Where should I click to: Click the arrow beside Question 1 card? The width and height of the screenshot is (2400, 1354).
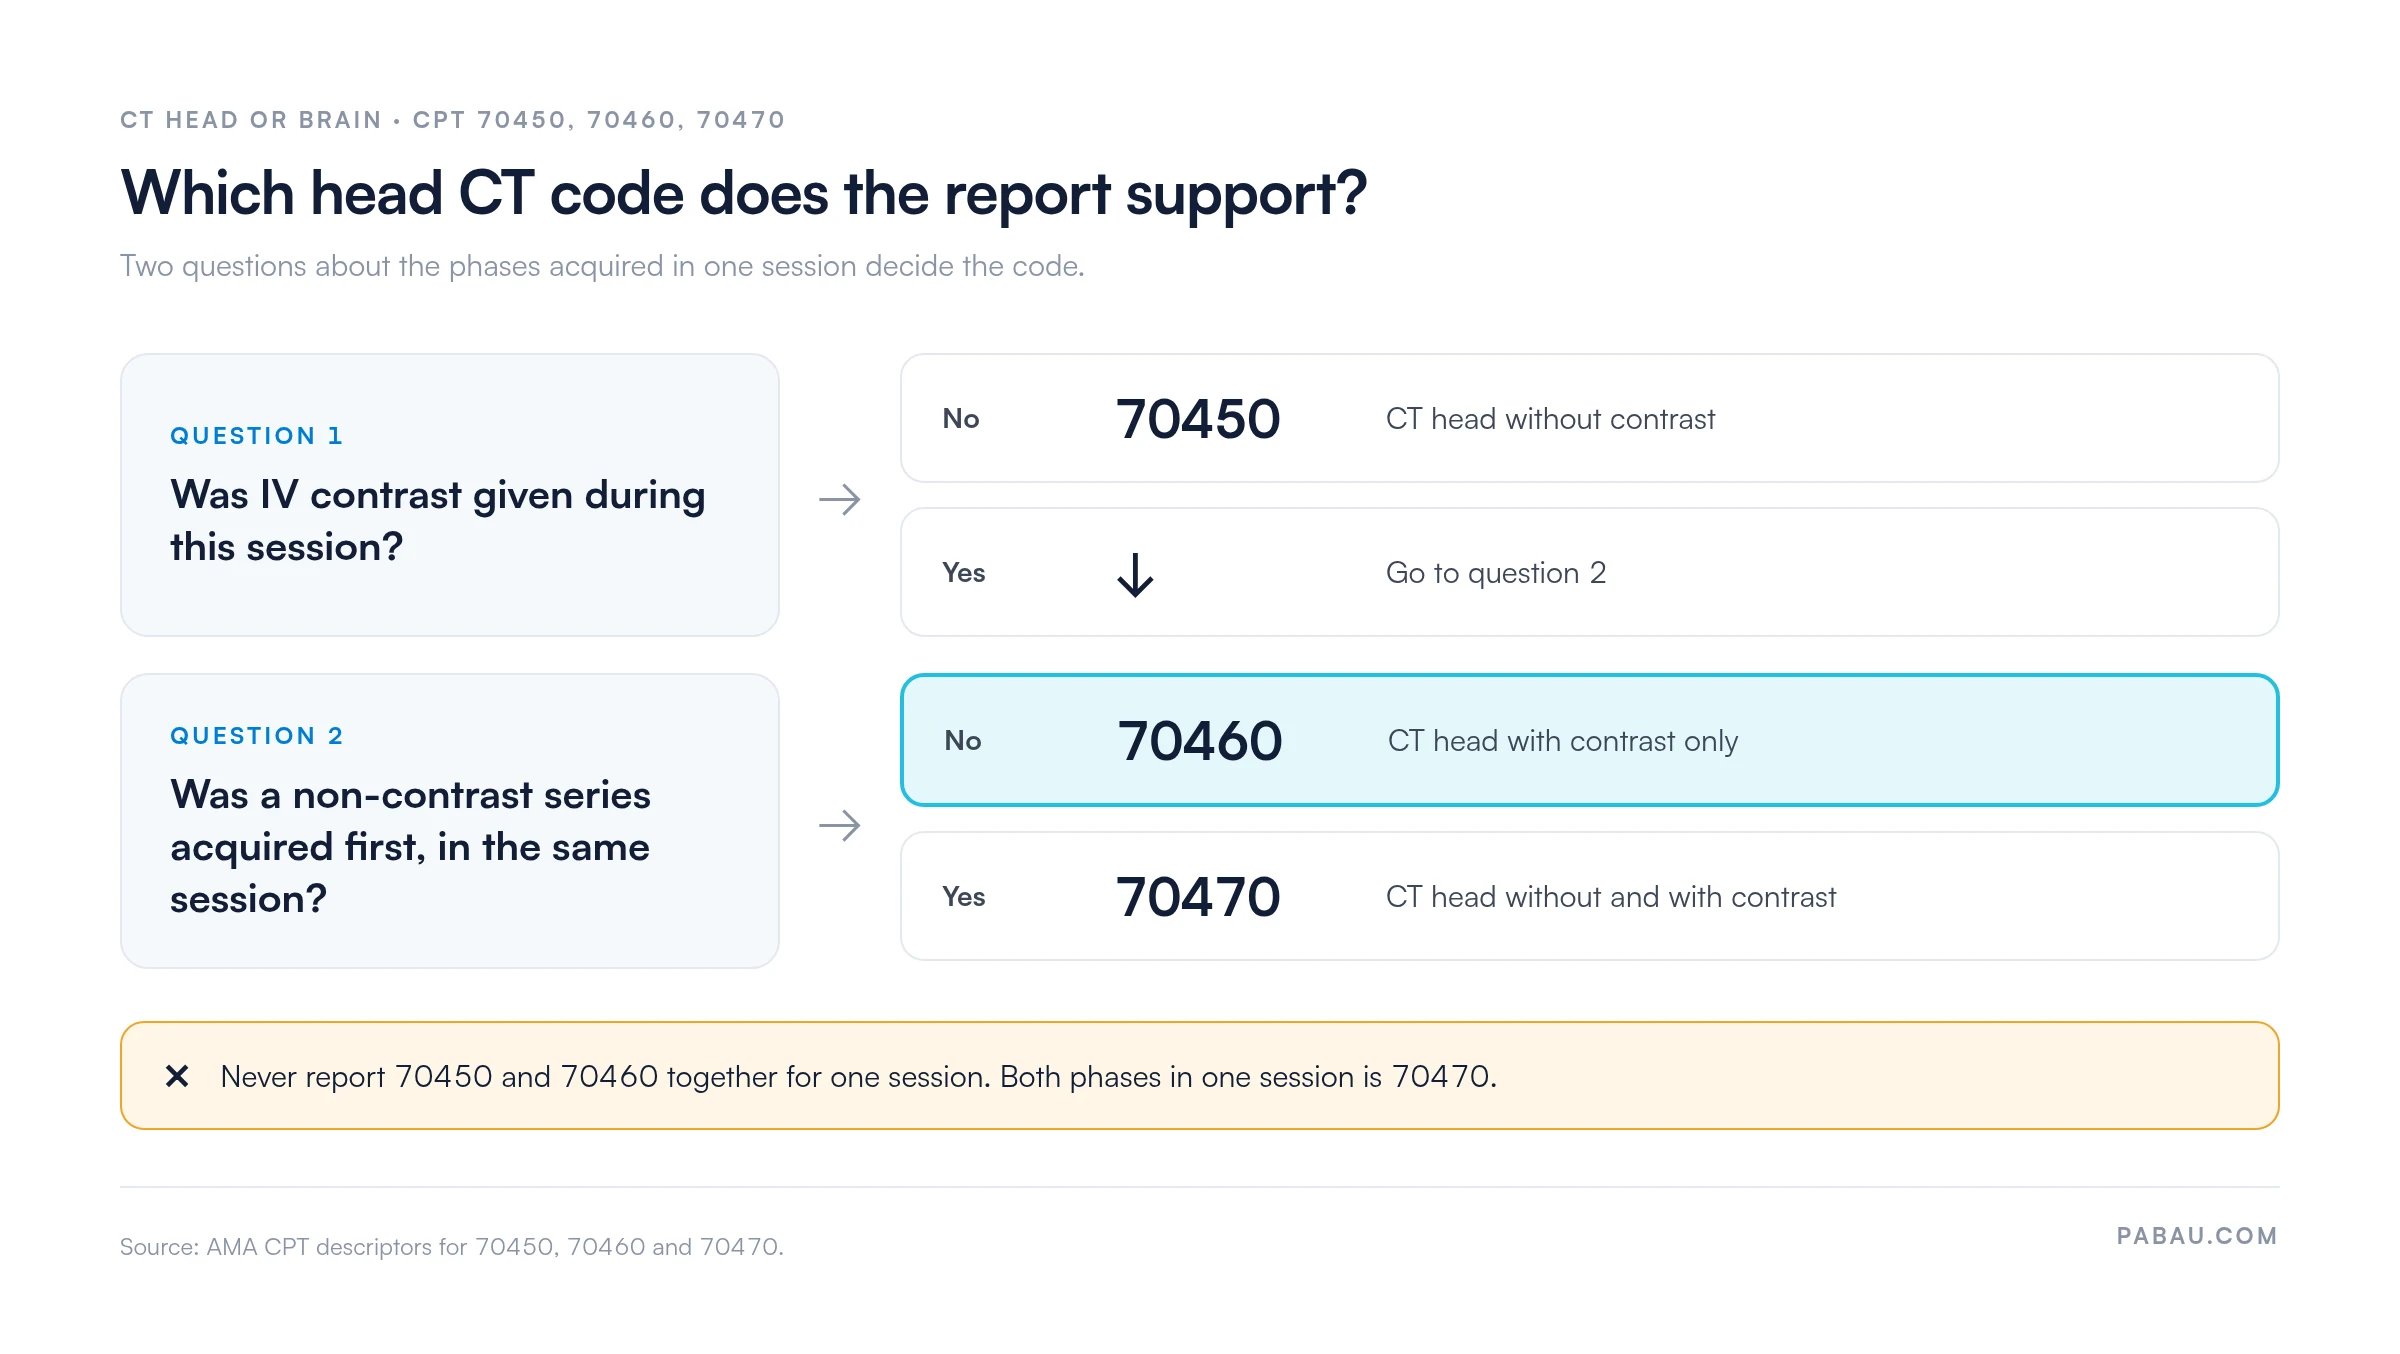click(840, 499)
